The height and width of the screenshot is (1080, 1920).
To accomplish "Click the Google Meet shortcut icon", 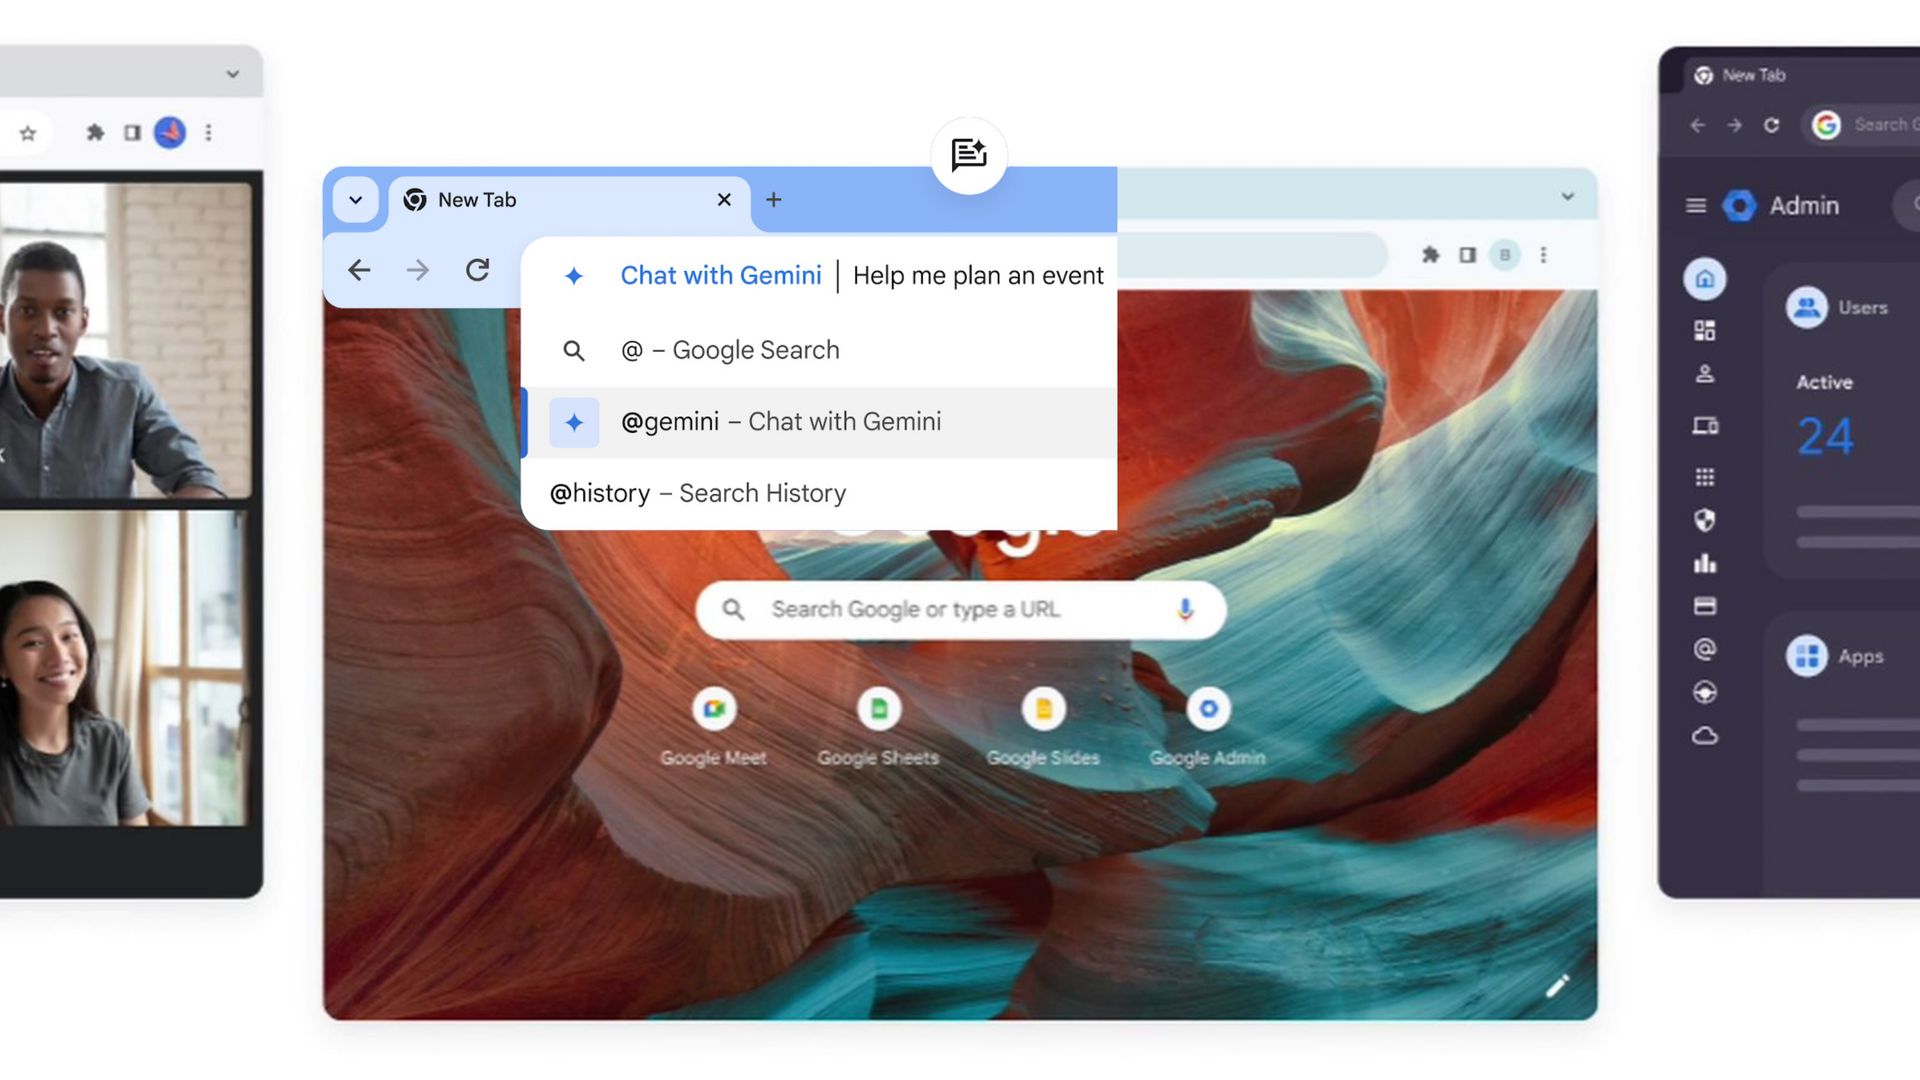I will [713, 709].
